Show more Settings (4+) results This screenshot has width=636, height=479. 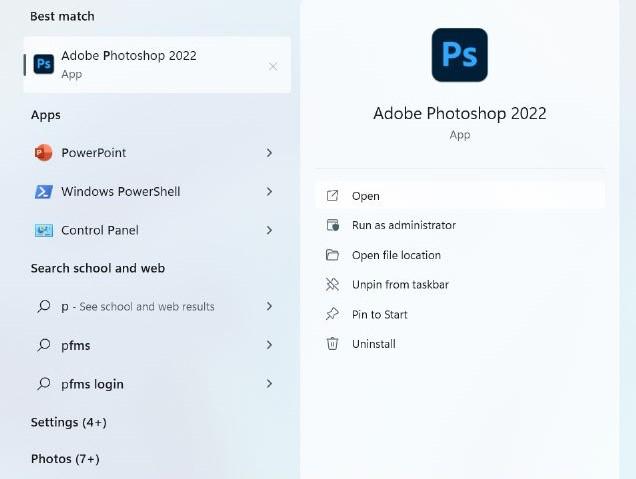coord(68,422)
